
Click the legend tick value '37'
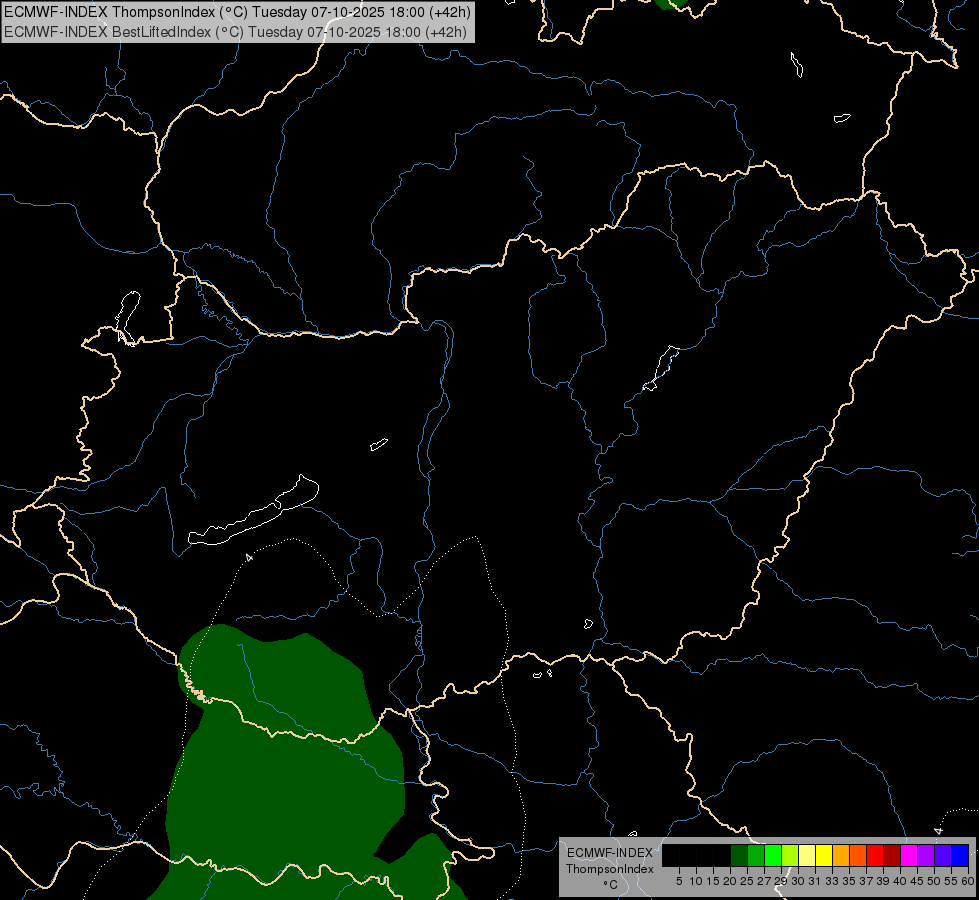(866, 881)
